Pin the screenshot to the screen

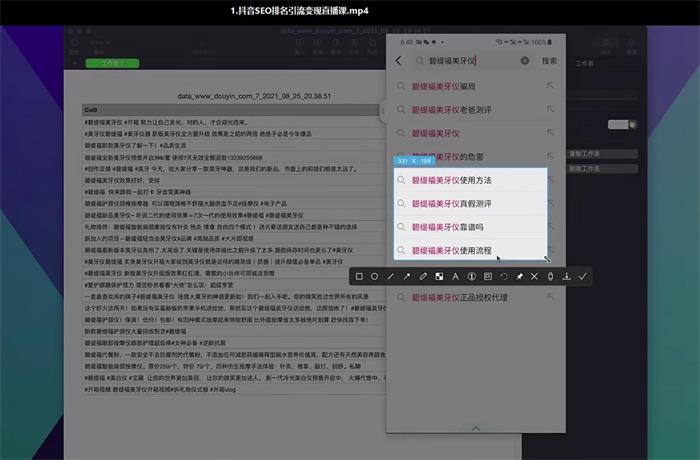(519, 276)
